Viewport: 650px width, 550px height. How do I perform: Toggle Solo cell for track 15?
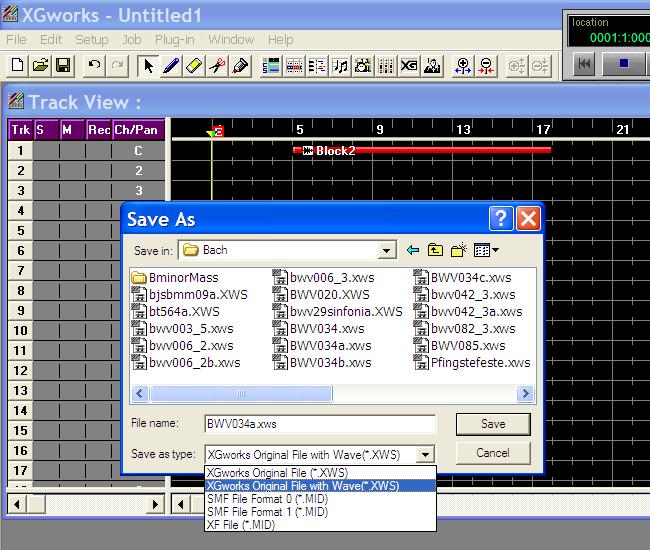click(x=46, y=431)
